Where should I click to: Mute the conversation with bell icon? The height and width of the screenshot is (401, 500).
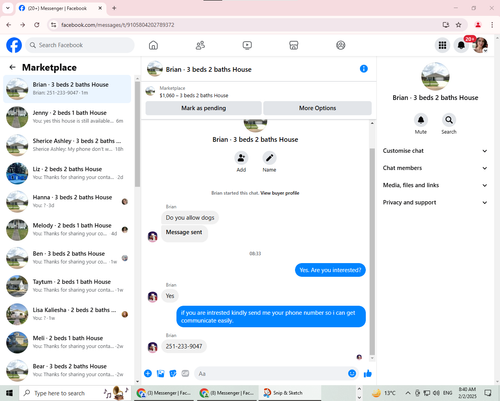421,120
